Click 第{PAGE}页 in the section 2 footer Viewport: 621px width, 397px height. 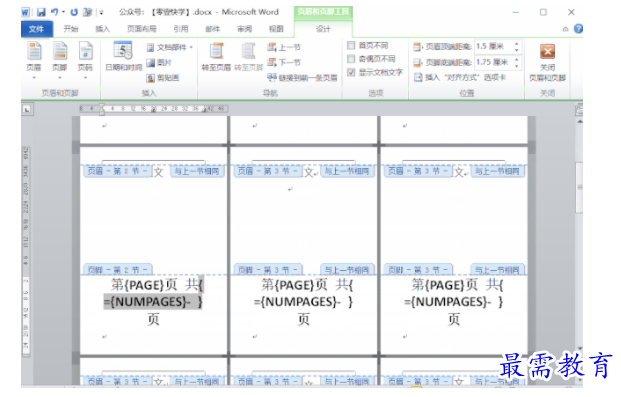[x=144, y=285]
